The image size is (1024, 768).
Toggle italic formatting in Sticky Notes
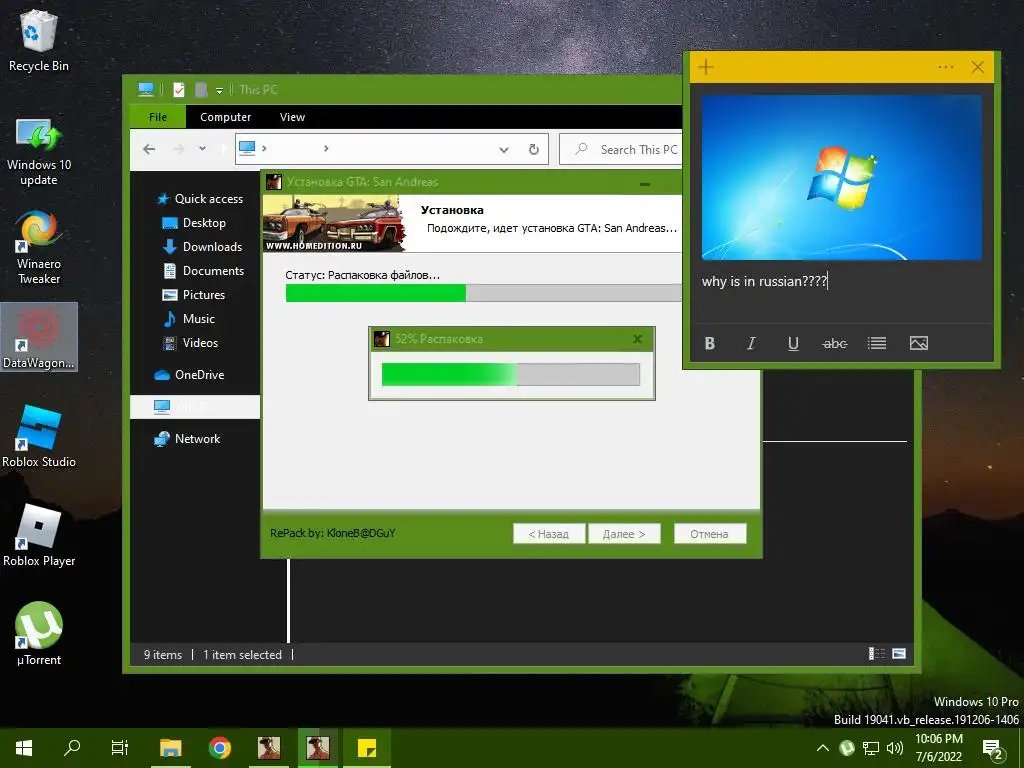click(751, 344)
